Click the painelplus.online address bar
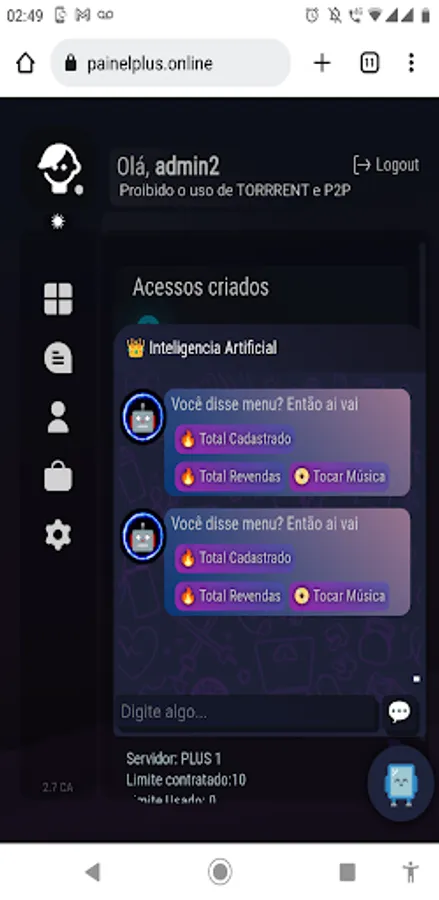The image size is (439, 900). [170, 63]
